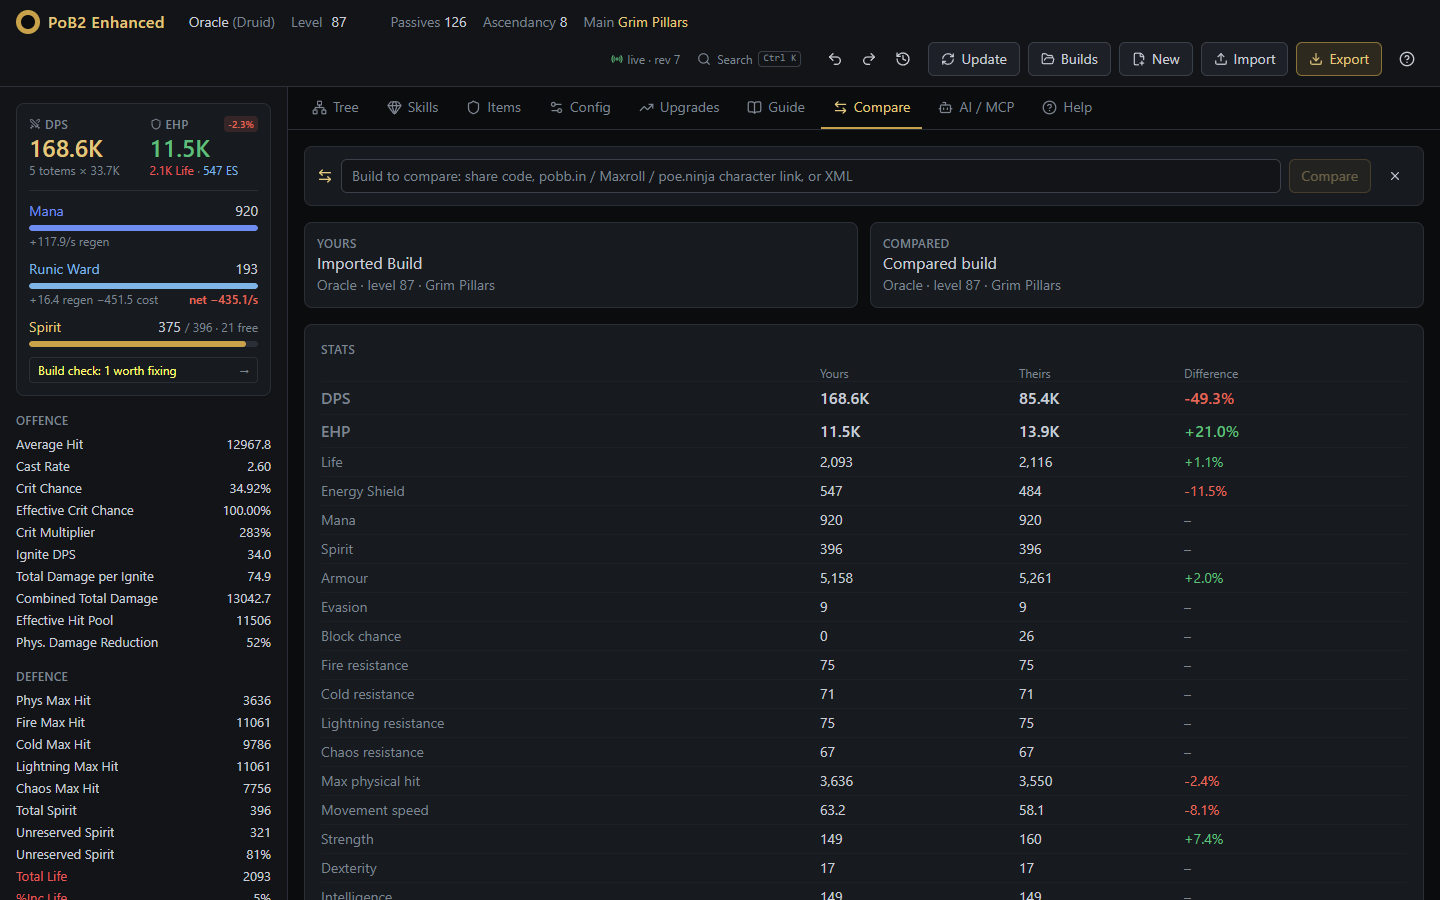
Task: Click the DPS difference -49.3% value
Action: pos(1209,398)
